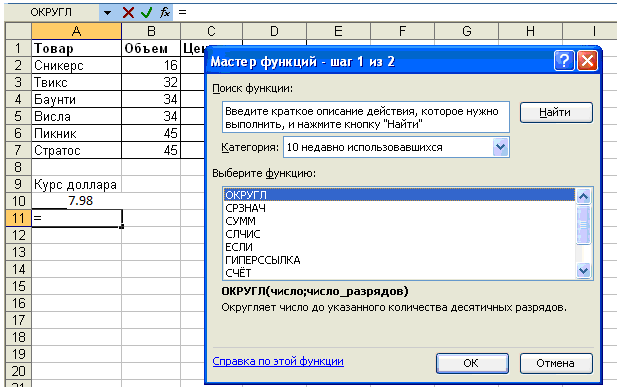Click cell containing Пикник
The width and height of the screenshot is (617, 387).
[76, 133]
